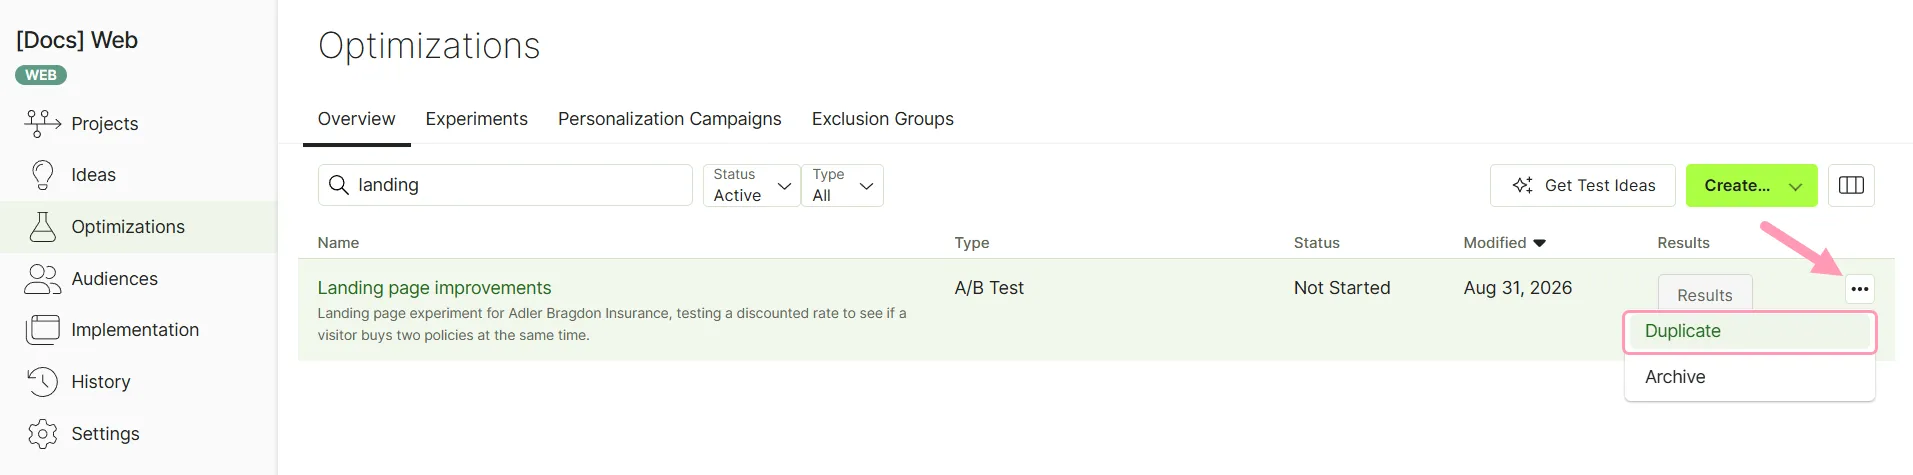Screen dimensions: 1913x475
Task: Open the Audiences people icon
Action: 42,279
